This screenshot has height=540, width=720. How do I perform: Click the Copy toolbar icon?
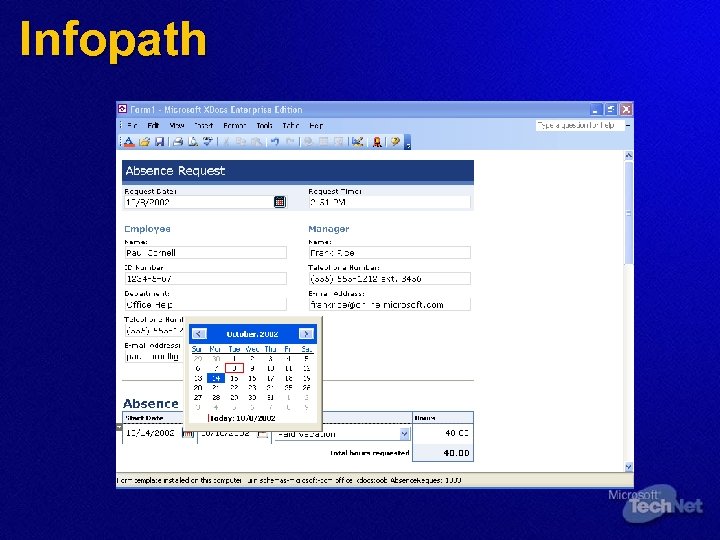[241, 142]
